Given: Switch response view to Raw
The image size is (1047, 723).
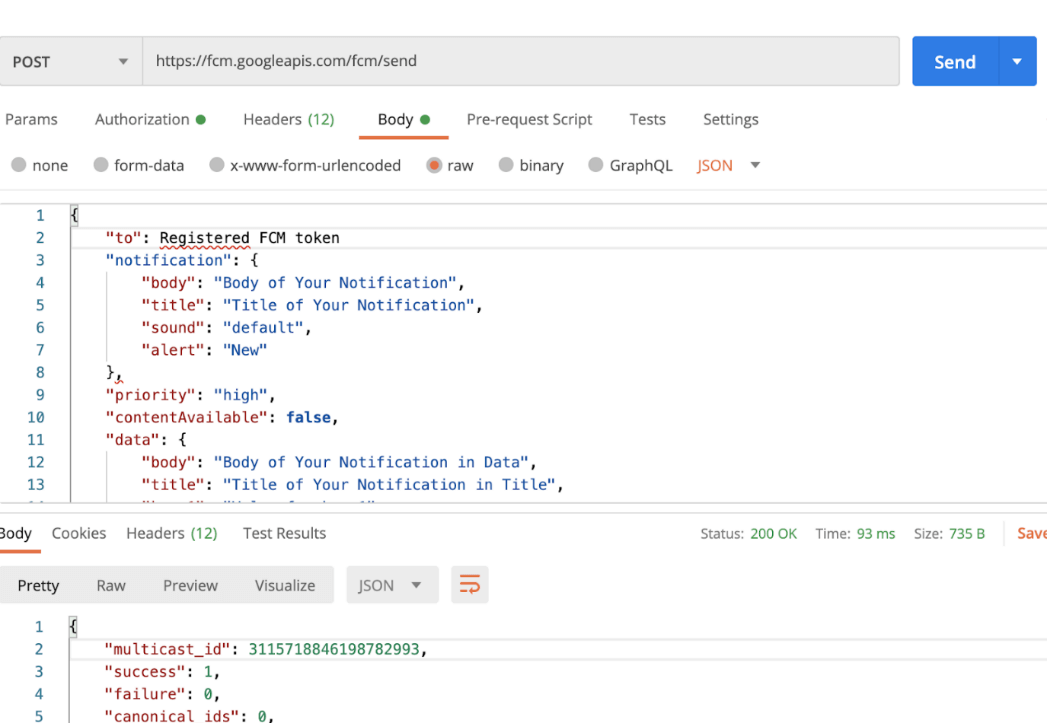Looking at the screenshot, I should click(x=111, y=585).
